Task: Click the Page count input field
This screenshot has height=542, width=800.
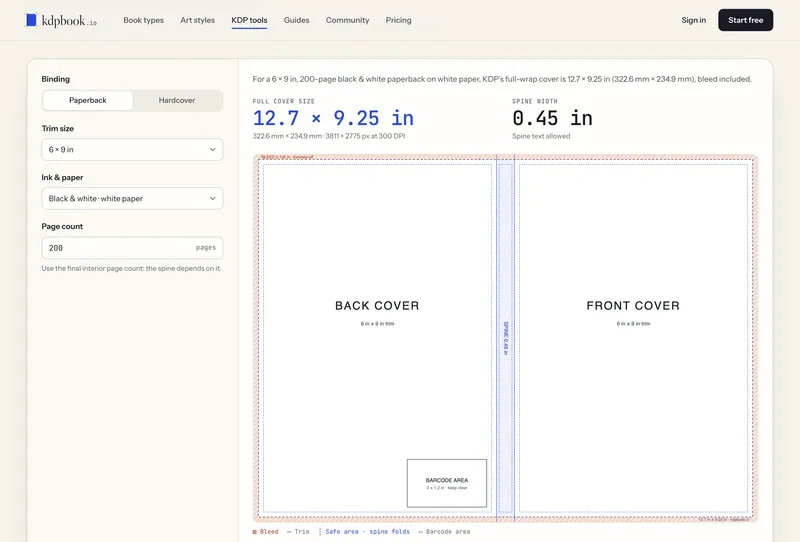Action: 132,248
